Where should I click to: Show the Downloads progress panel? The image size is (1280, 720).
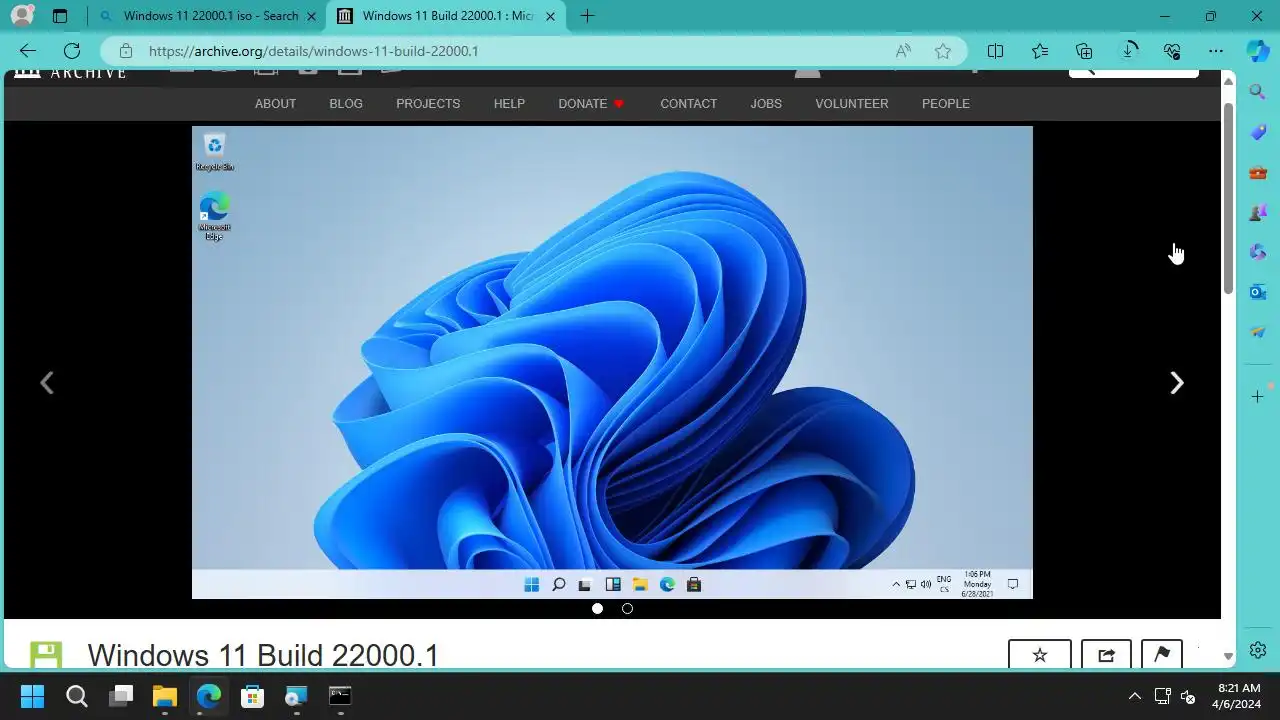click(1129, 51)
